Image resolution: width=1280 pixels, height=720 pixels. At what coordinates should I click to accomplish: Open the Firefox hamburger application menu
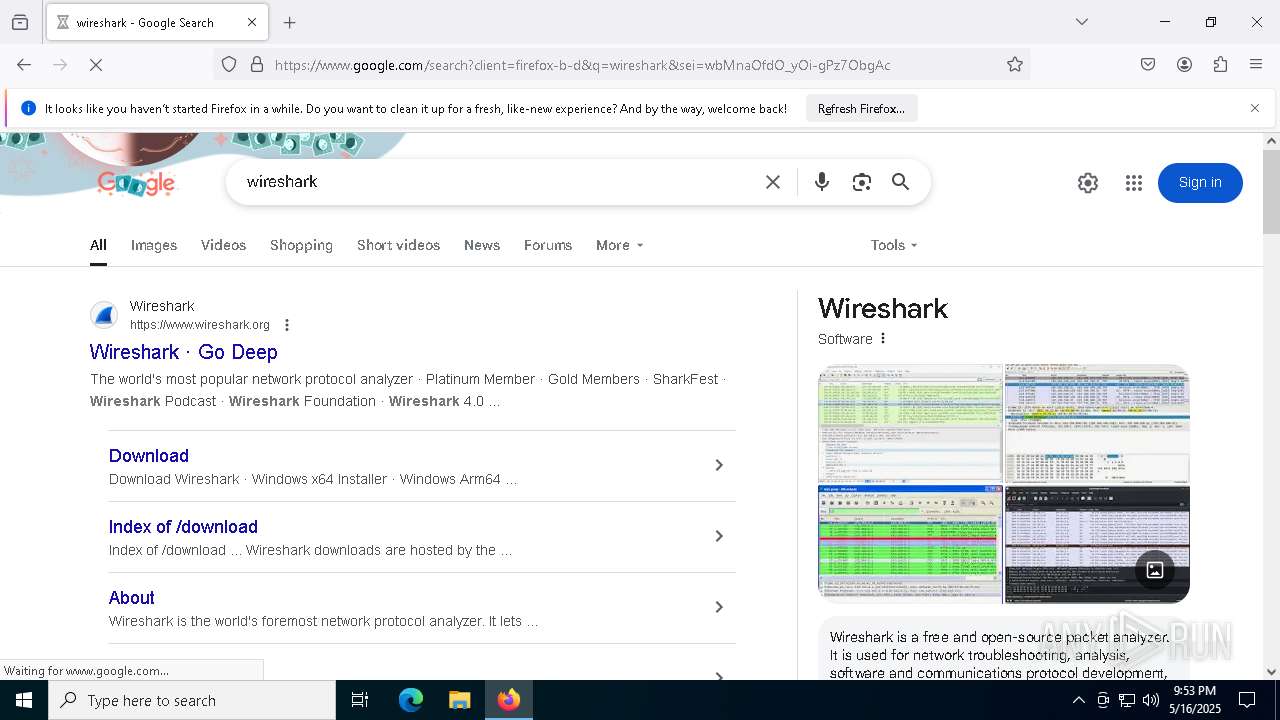point(1256,65)
